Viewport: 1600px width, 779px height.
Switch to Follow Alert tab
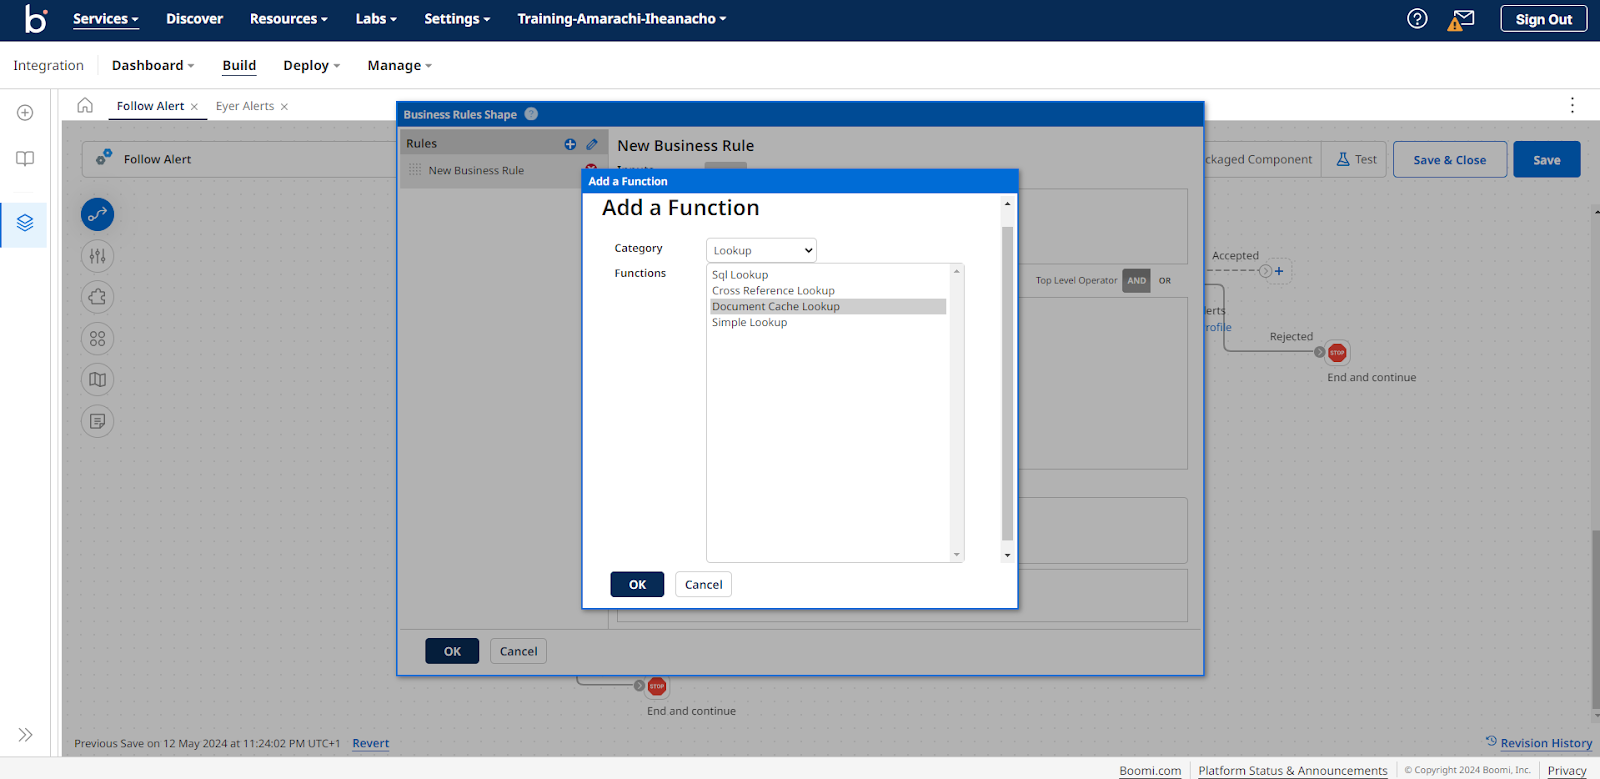coord(150,106)
